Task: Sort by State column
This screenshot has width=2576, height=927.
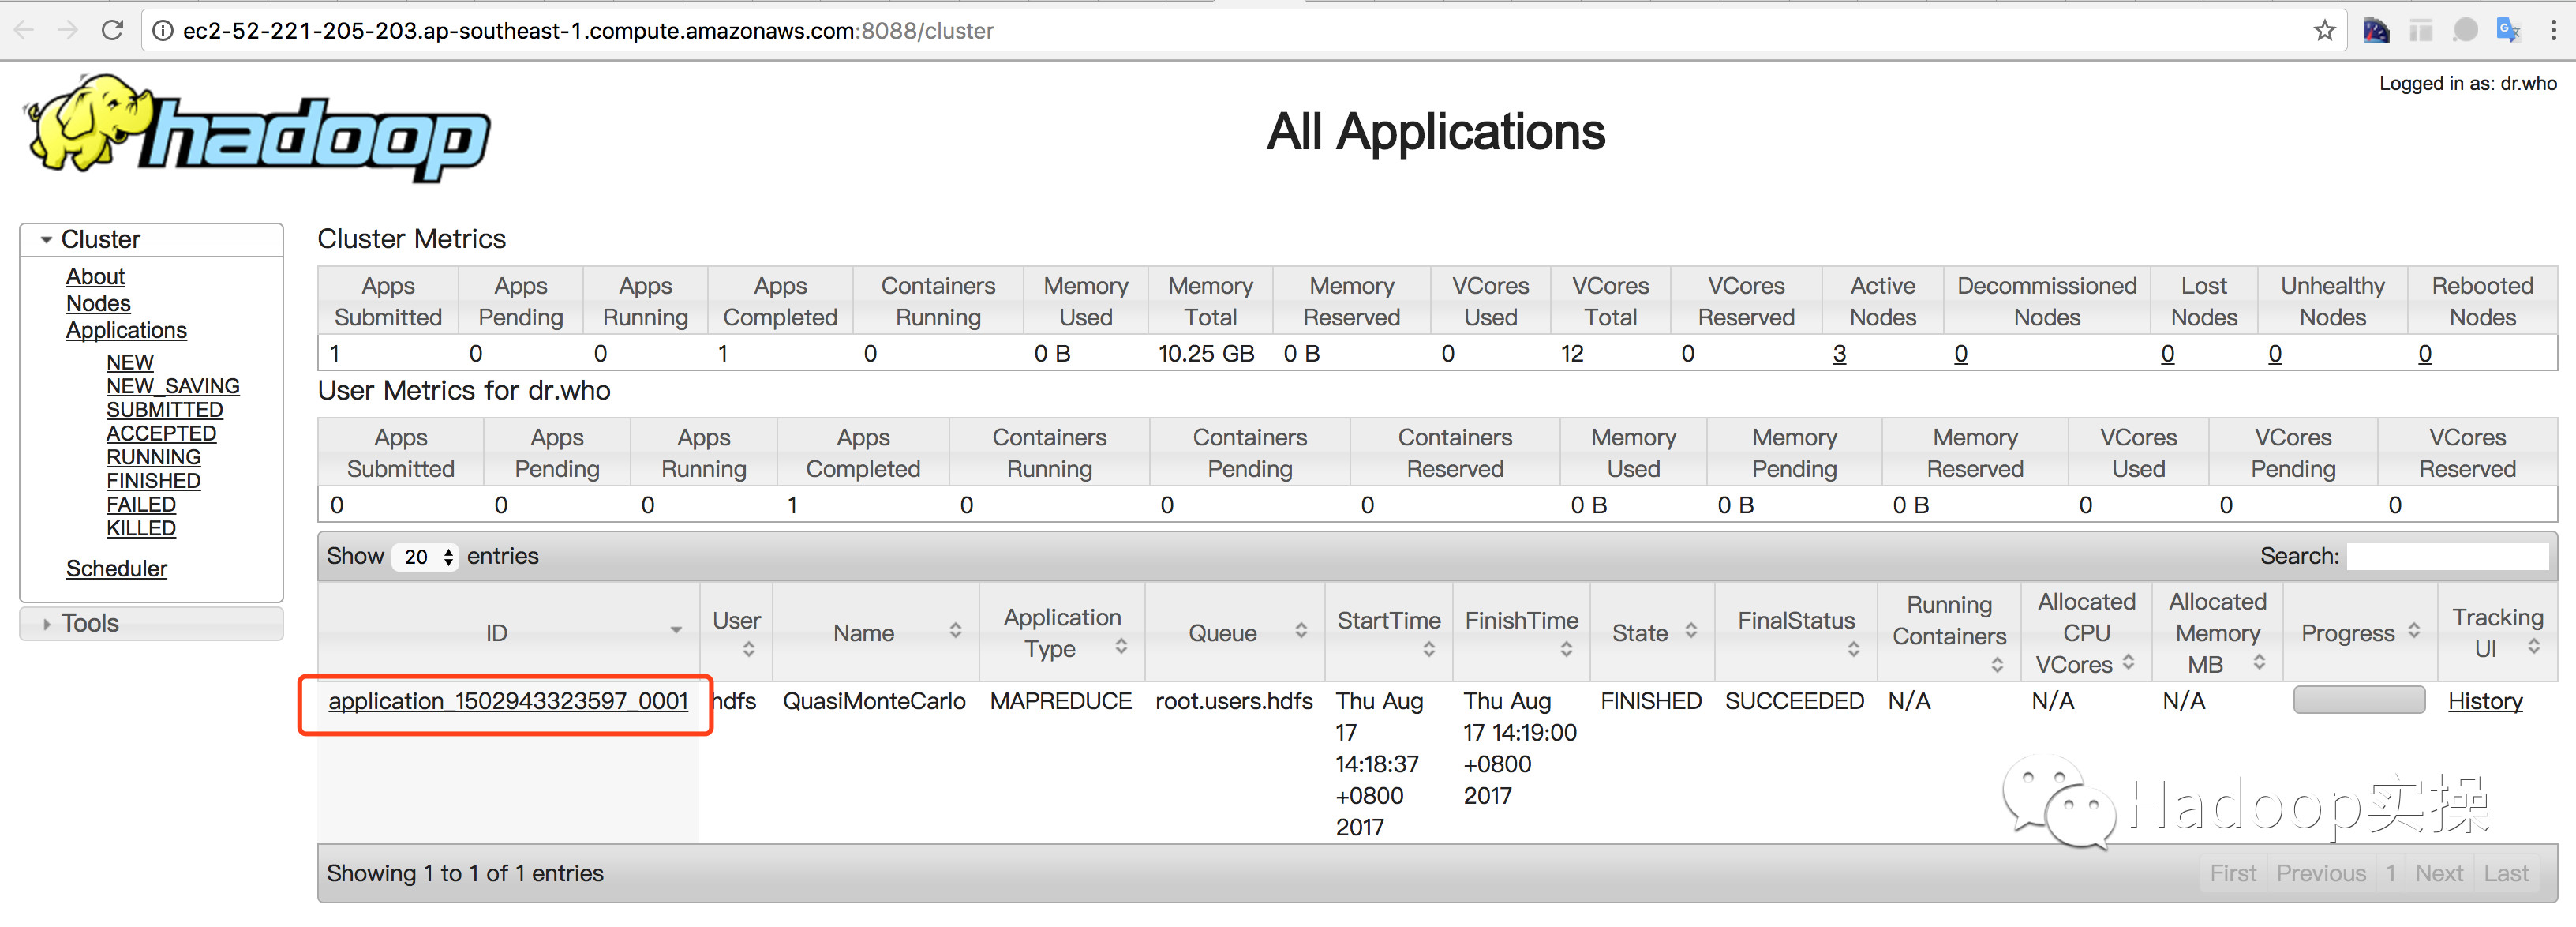Action: pyautogui.click(x=1691, y=631)
